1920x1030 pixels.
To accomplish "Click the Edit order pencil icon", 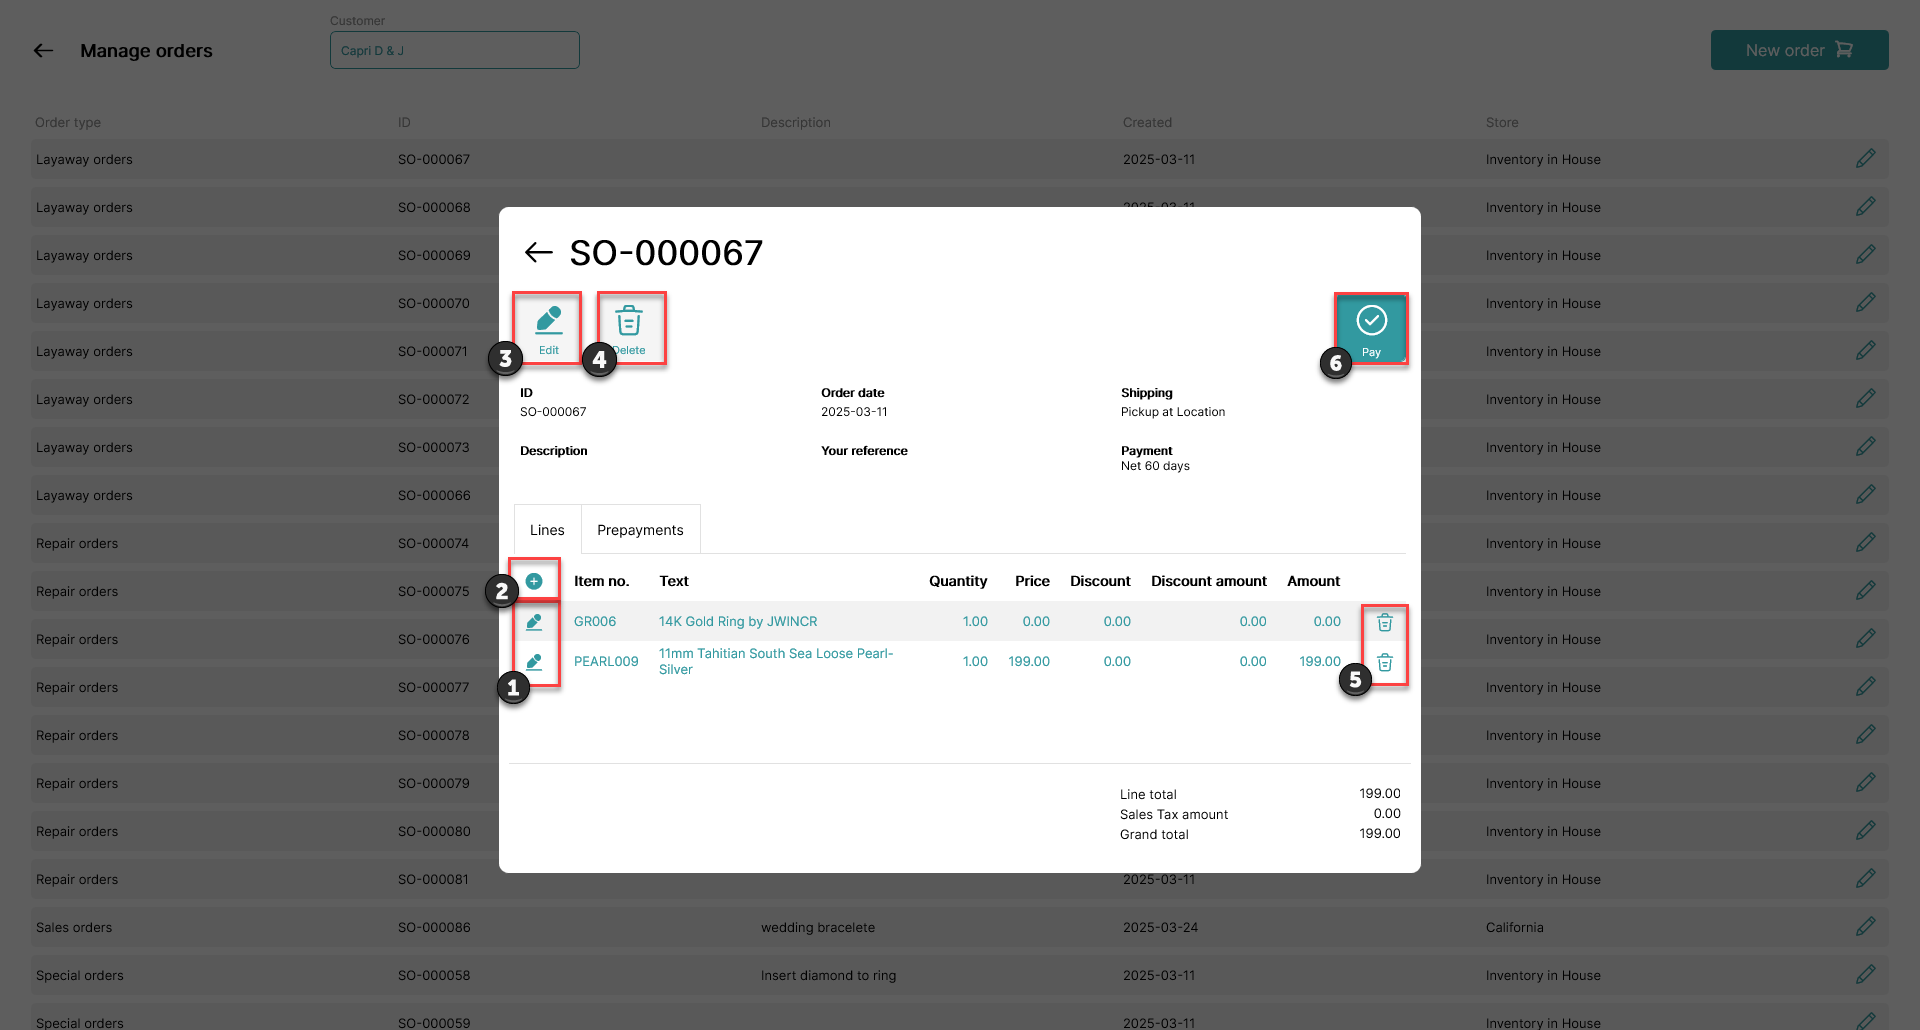I will (548, 329).
